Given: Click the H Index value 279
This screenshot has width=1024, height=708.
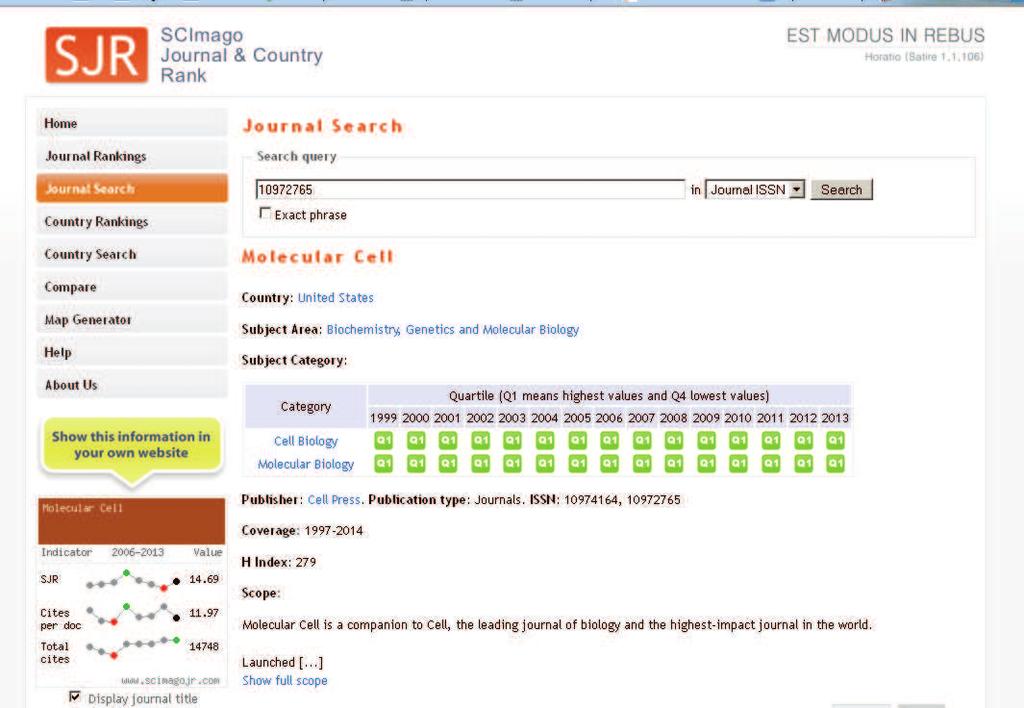Looking at the screenshot, I should [306, 562].
